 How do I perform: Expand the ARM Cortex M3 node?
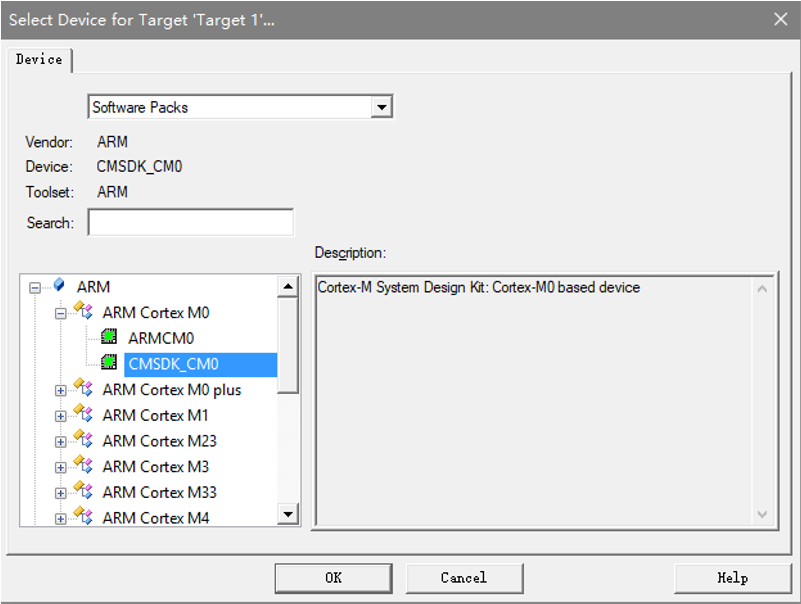point(60,467)
